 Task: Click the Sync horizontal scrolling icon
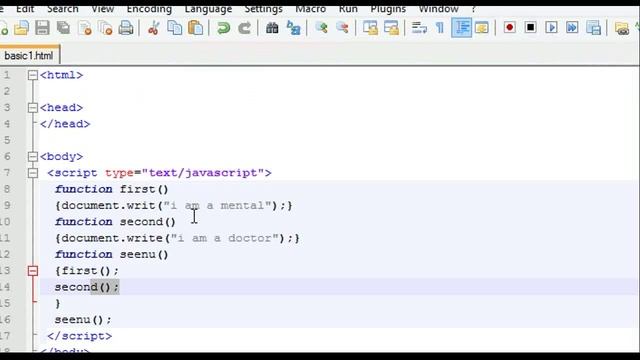click(391, 28)
